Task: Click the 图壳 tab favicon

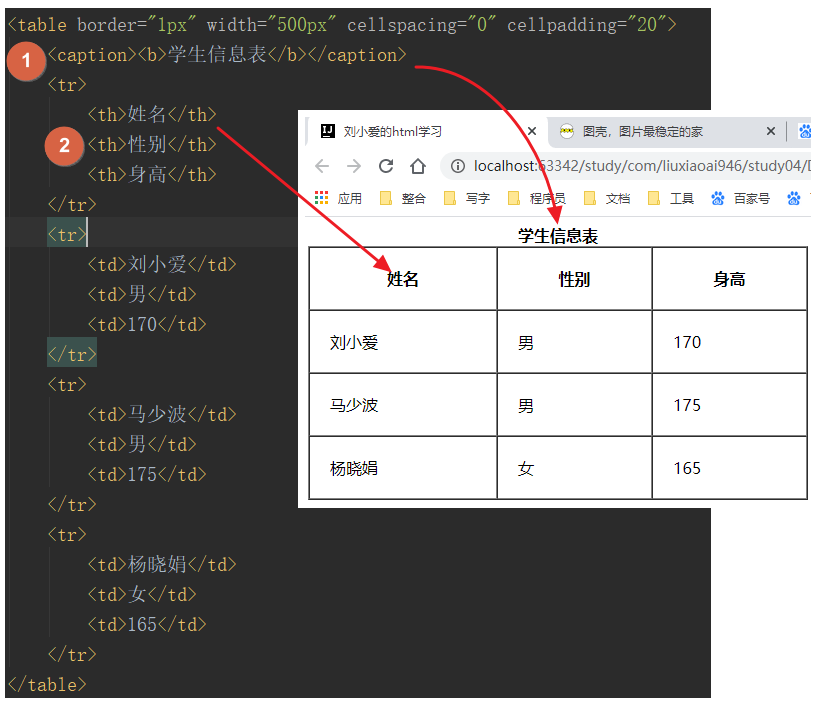Action: (x=567, y=131)
